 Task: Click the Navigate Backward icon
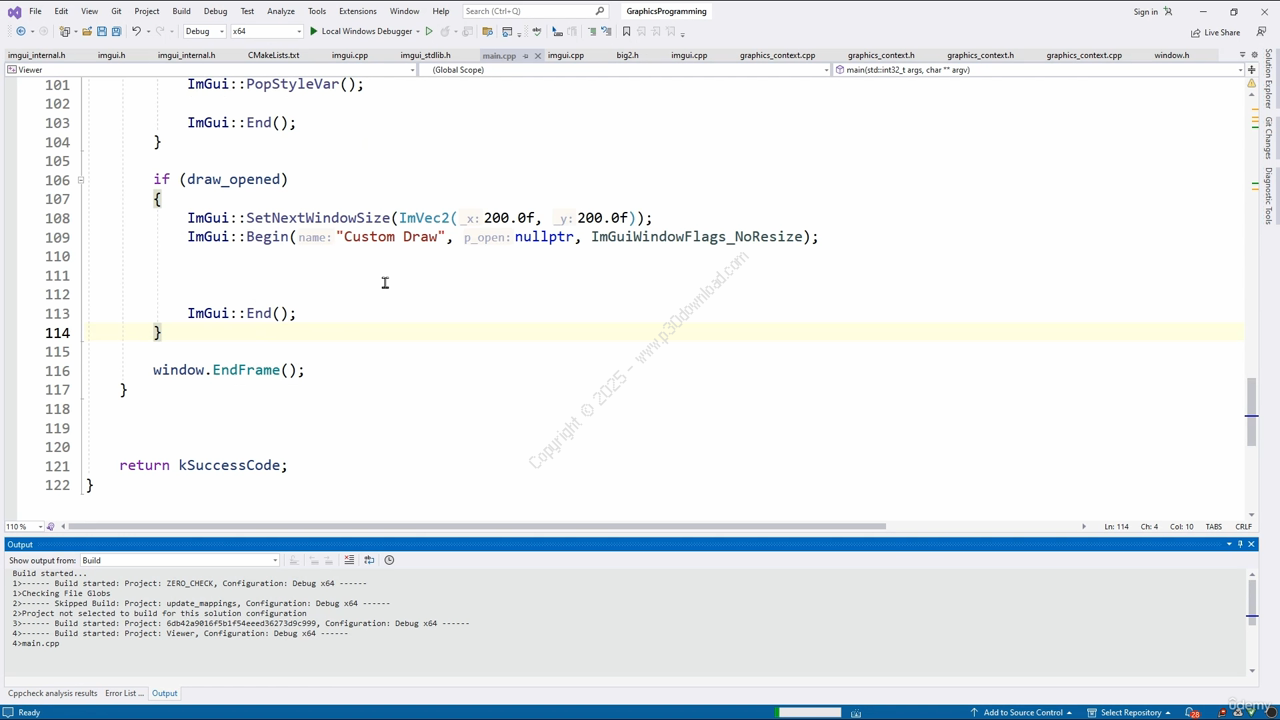pos(21,31)
